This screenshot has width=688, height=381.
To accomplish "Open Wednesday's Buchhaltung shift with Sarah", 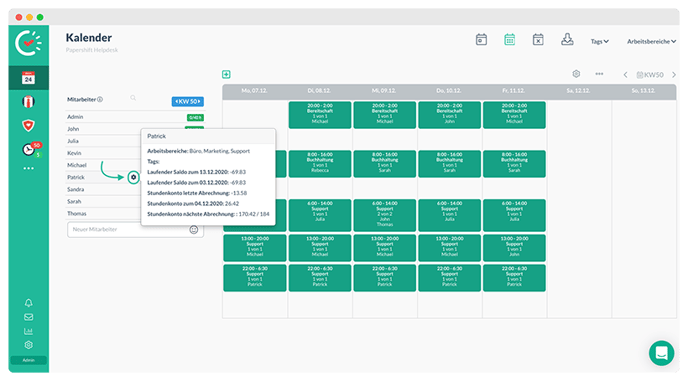I will click(x=385, y=164).
